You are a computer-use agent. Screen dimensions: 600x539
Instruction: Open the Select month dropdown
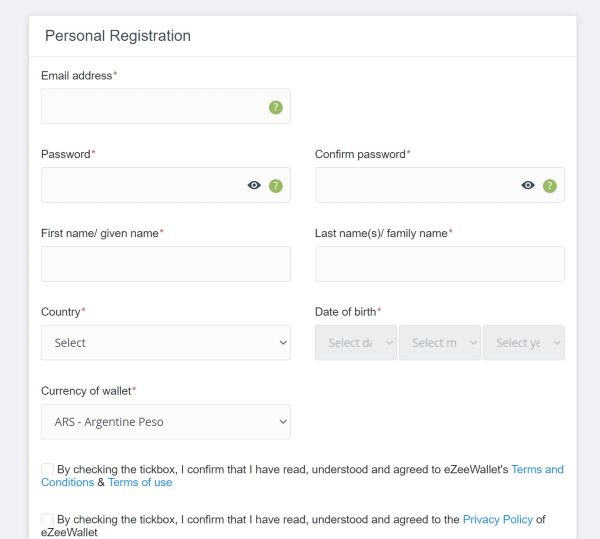pos(439,342)
